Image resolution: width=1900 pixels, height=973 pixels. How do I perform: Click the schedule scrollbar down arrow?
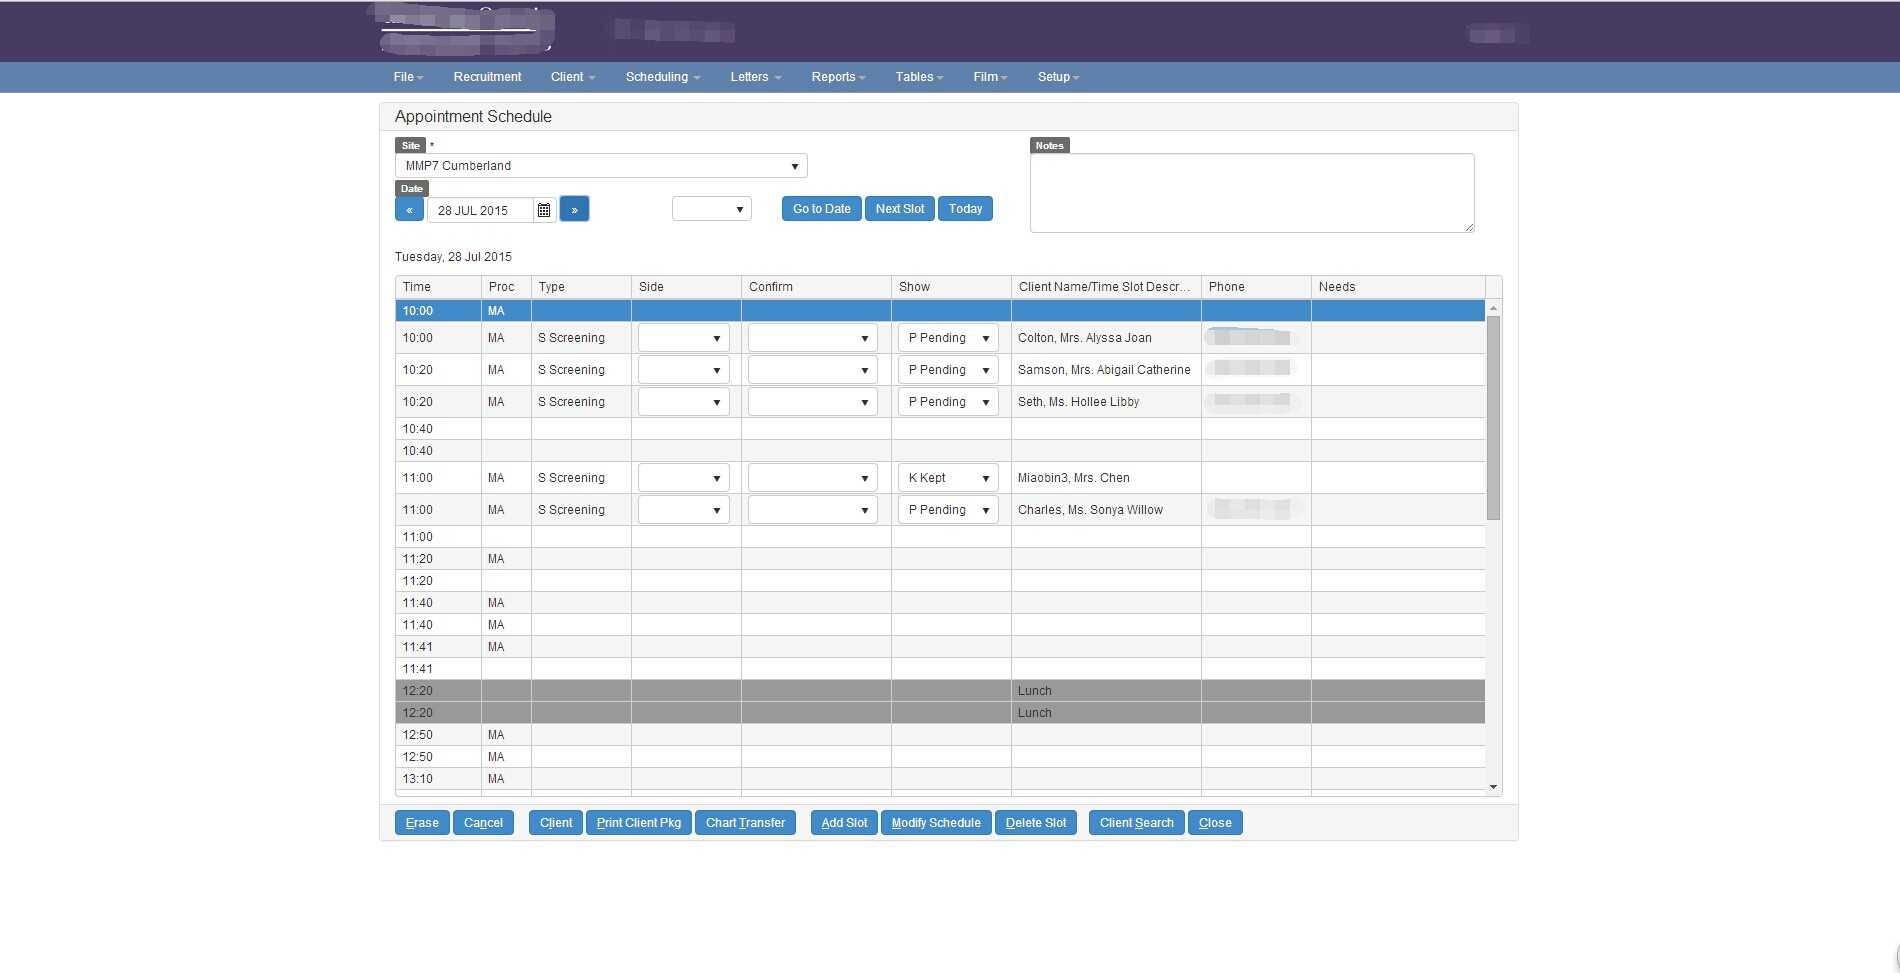(1494, 787)
